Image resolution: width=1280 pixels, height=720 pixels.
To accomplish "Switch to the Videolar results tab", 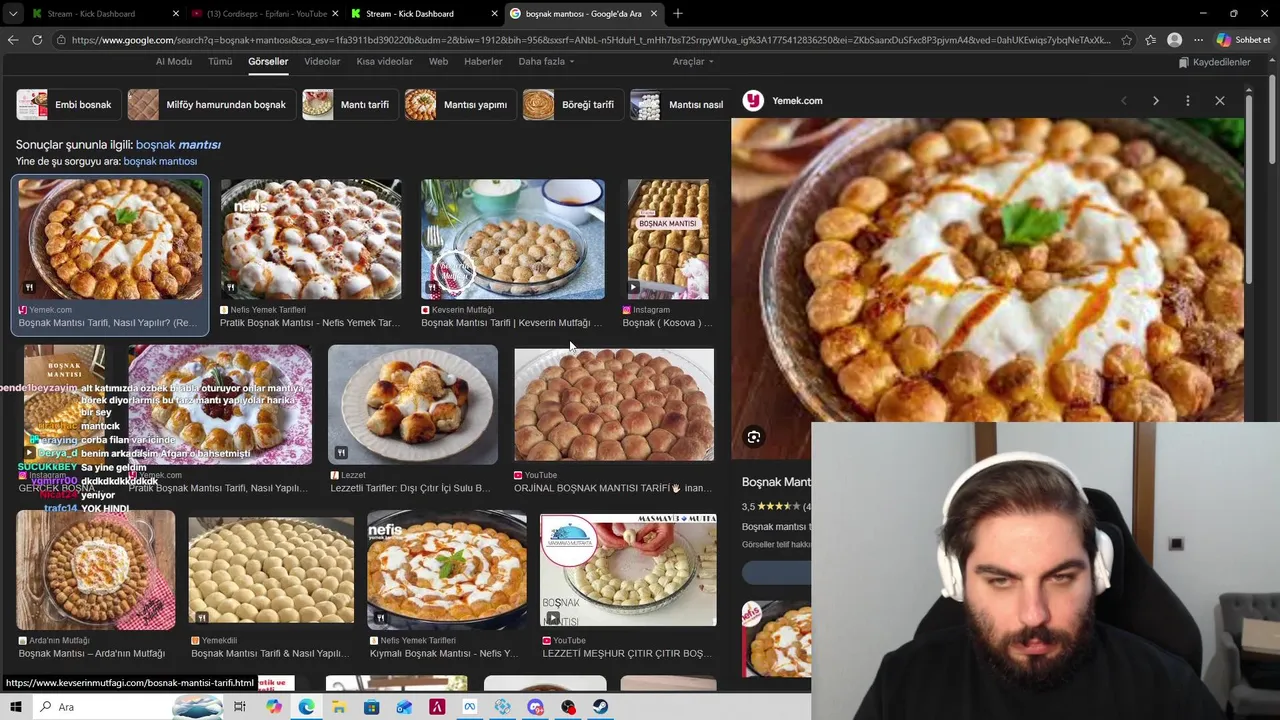I will click(x=322, y=61).
